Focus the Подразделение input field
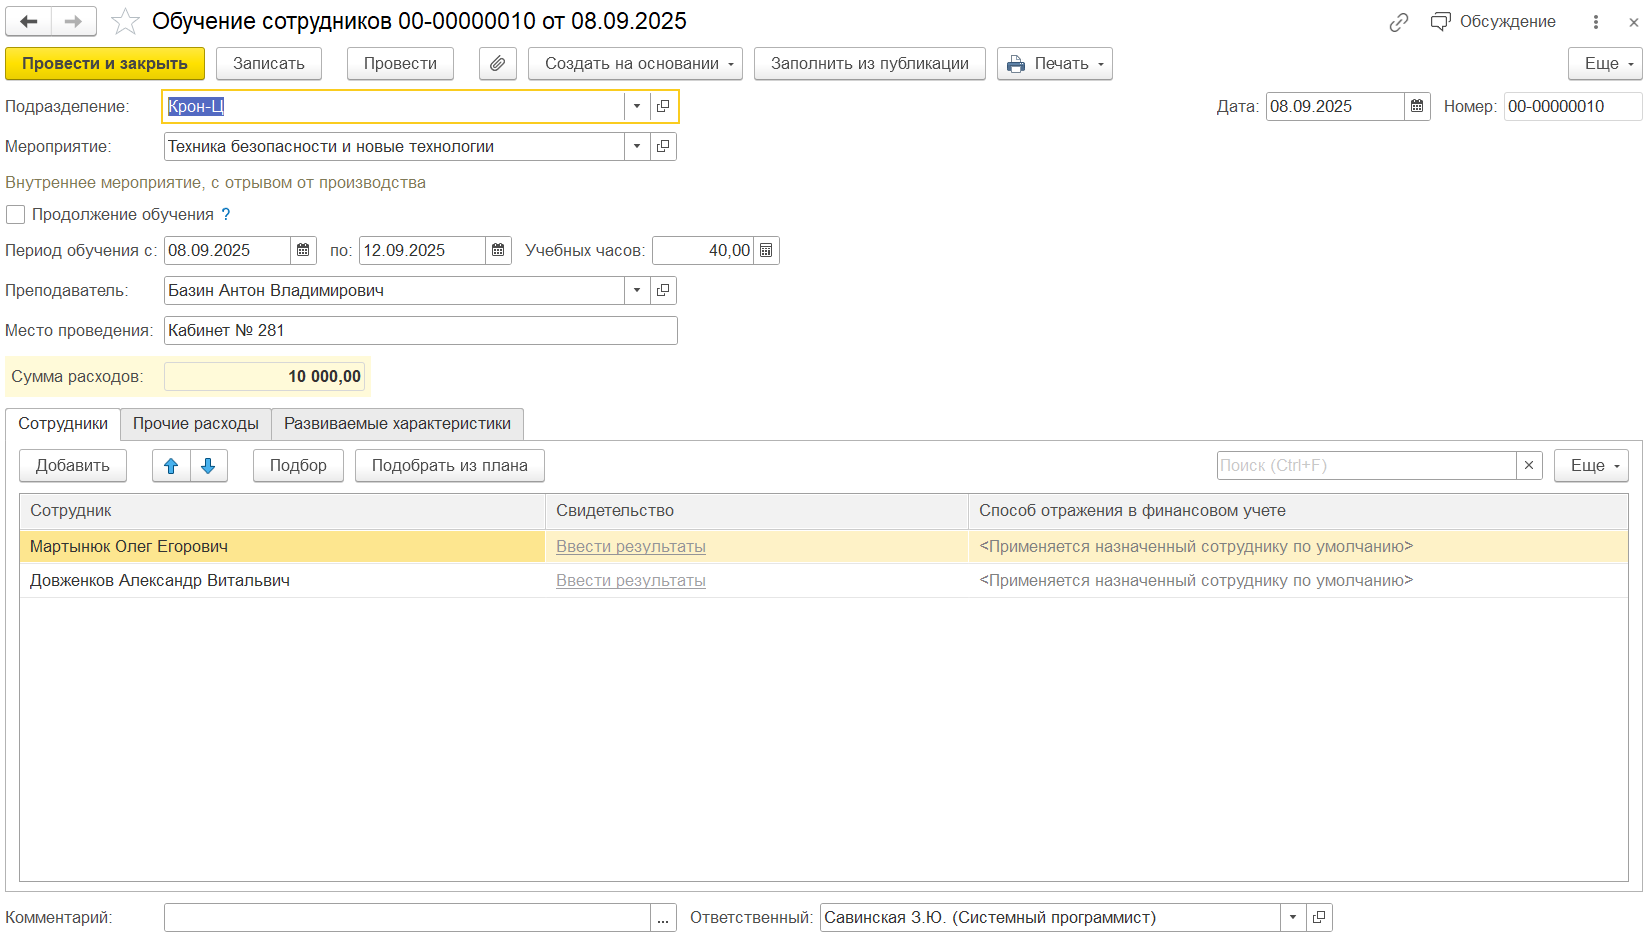The height and width of the screenshot is (947, 1652). pyautogui.click(x=394, y=107)
